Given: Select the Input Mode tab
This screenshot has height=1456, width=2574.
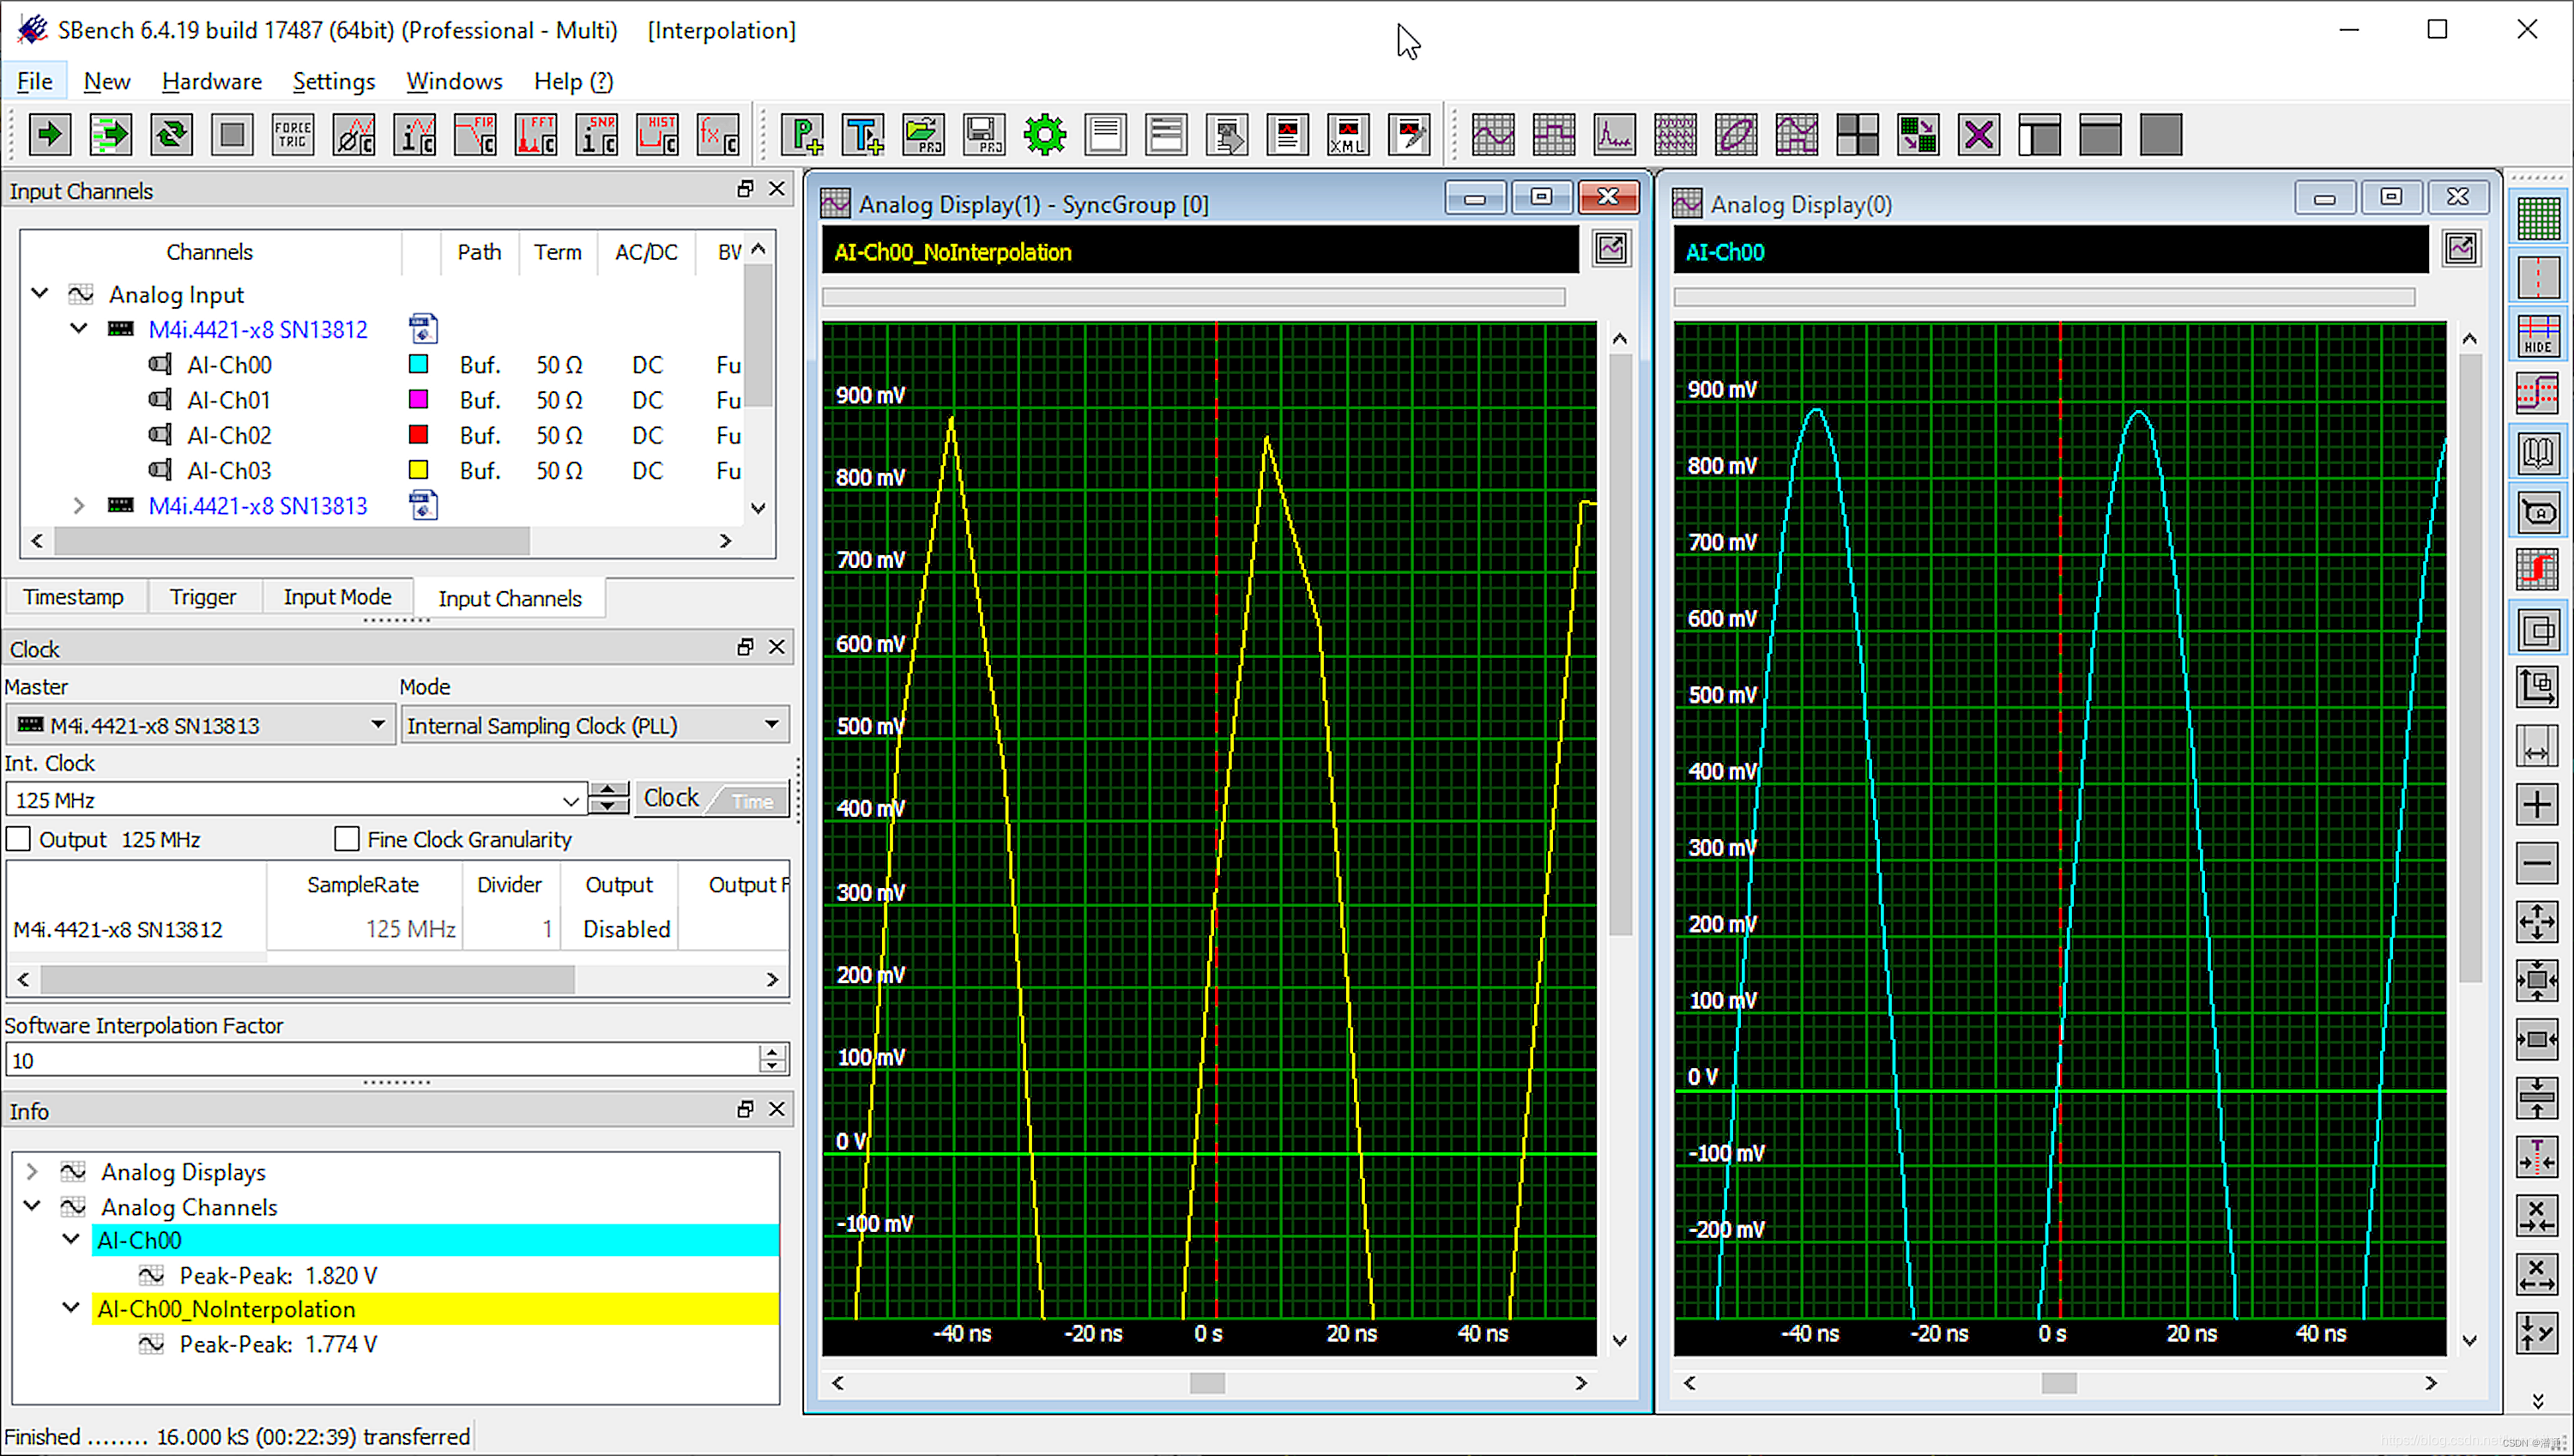Looking at the screenshot, I should coord(338,597).
